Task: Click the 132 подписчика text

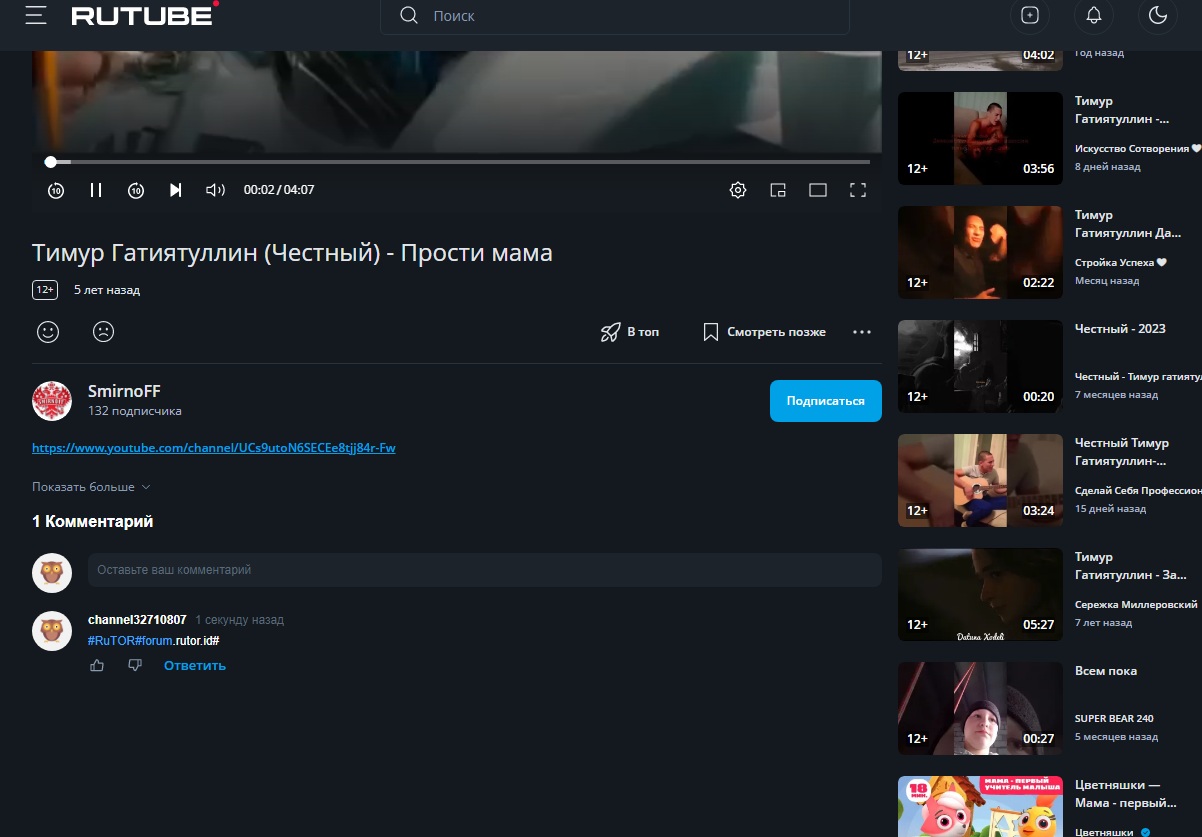Action: [x=135, y=411]
